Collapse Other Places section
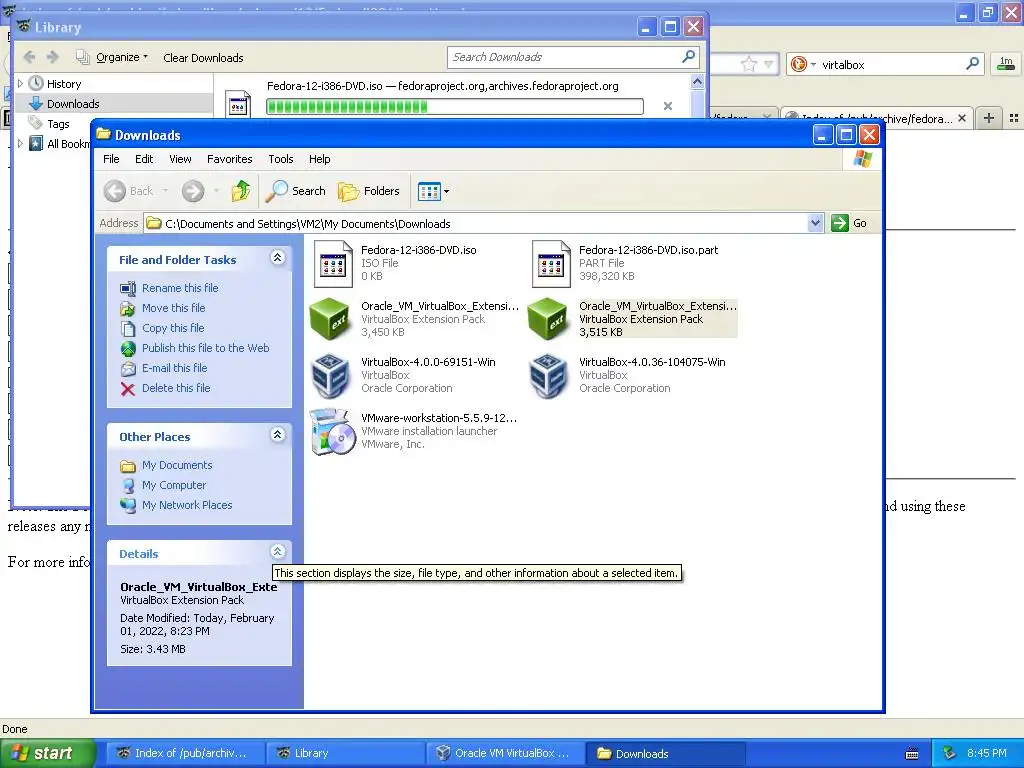Screen dimensions: 1024x768 click(x=278, y=435)
